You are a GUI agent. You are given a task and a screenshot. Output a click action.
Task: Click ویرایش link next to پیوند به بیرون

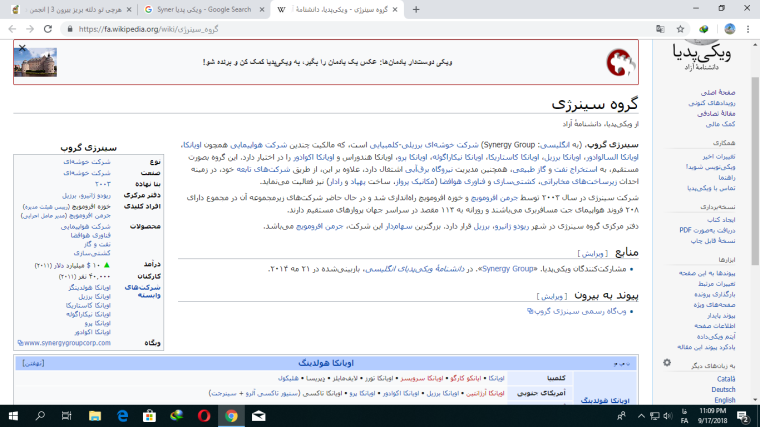pyautogui.click(x=552, y=296)
